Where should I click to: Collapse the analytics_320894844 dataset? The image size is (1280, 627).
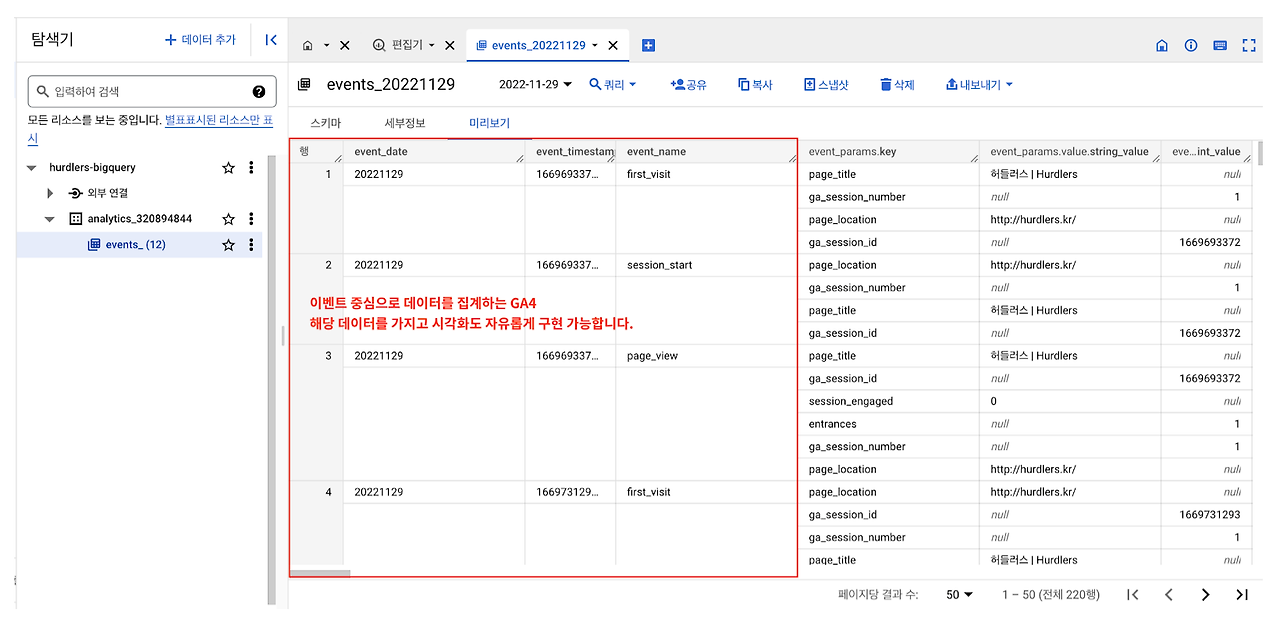[50, 219]
